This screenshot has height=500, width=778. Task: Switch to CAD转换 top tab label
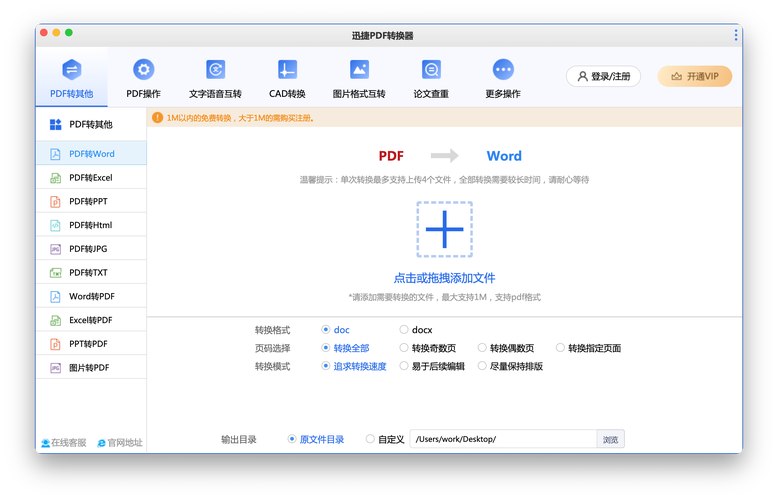[x=287, y=94]
